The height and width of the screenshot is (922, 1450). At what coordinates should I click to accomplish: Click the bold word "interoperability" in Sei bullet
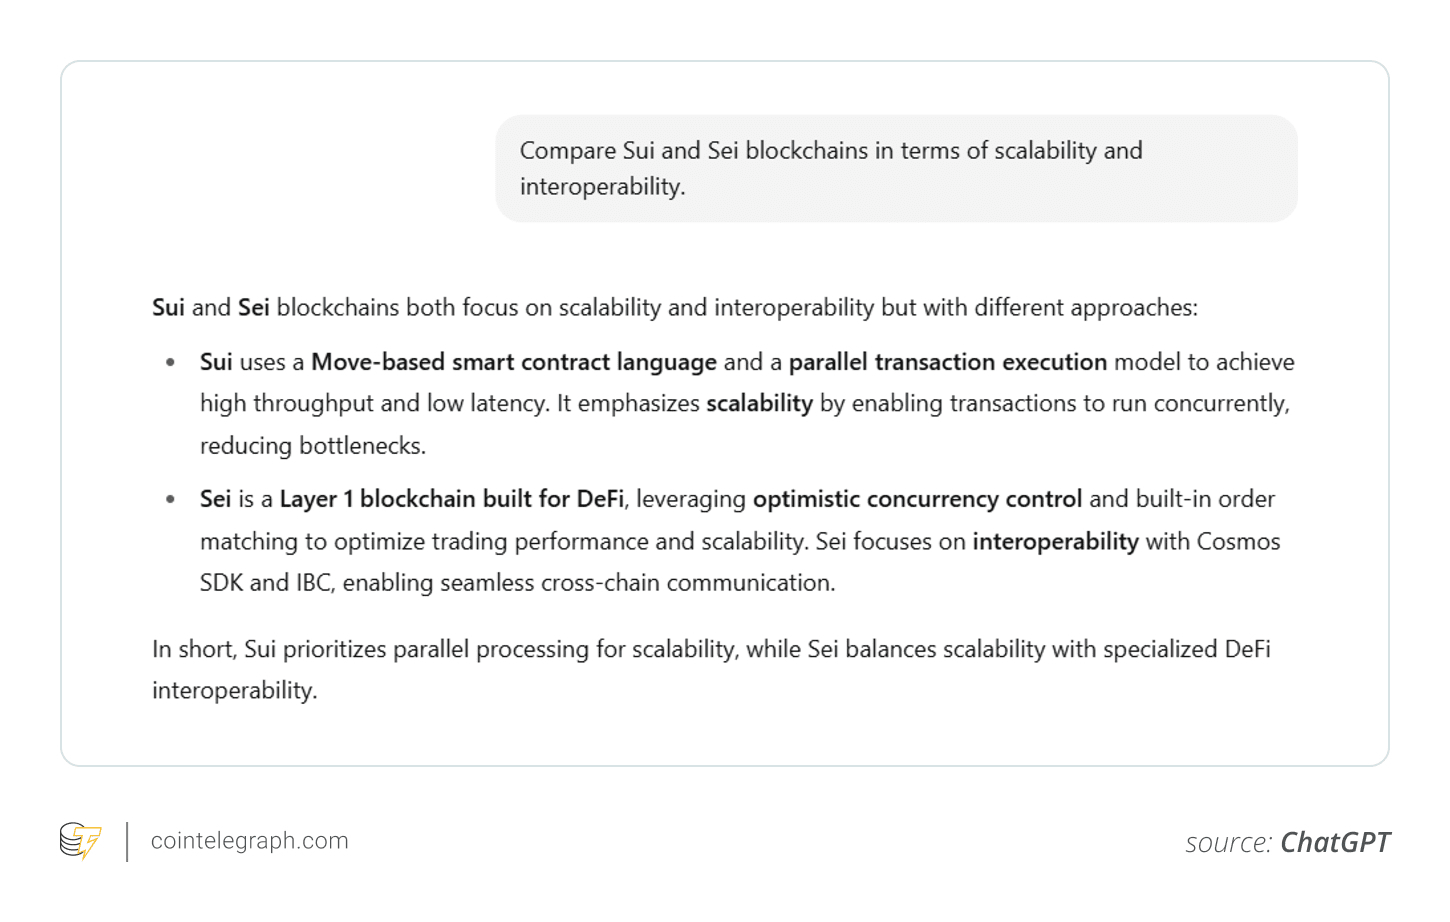1055,541
